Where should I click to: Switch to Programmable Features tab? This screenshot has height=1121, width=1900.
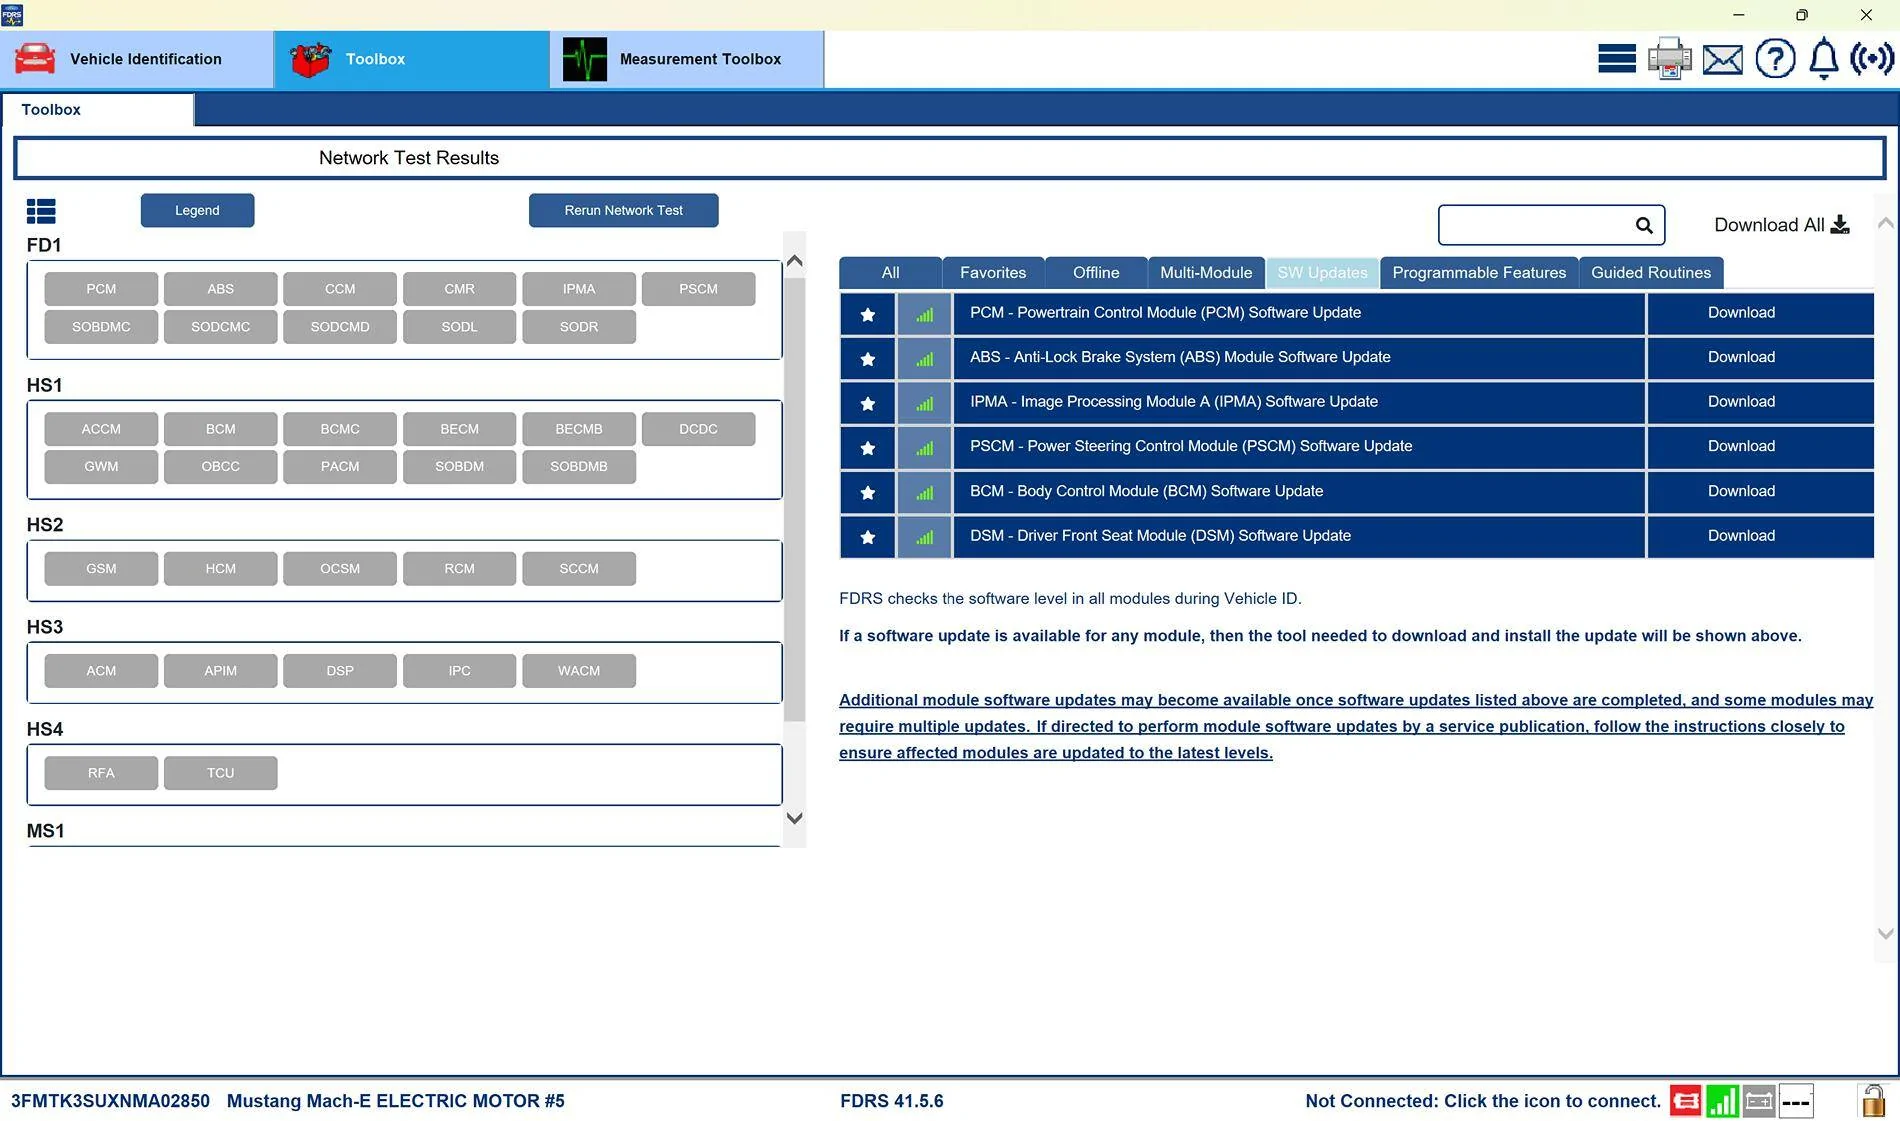(1479, 273)
